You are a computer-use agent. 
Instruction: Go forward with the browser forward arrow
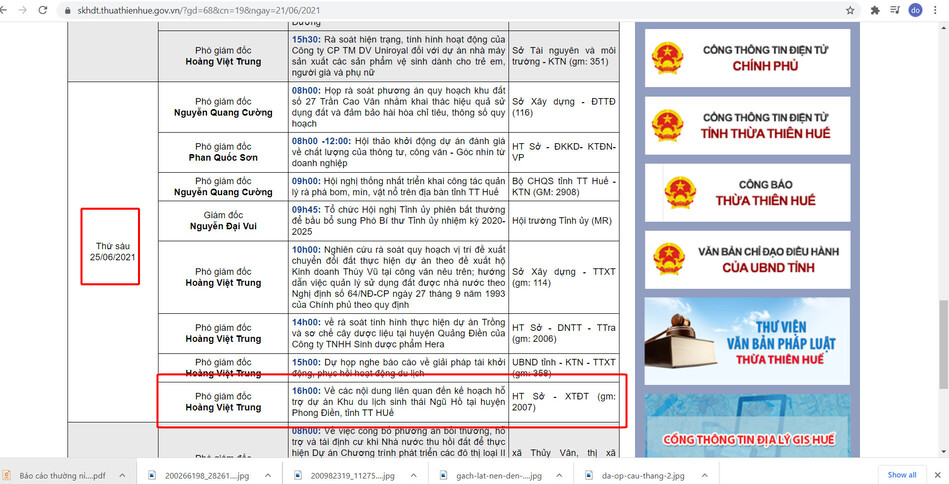coord(22,10)
